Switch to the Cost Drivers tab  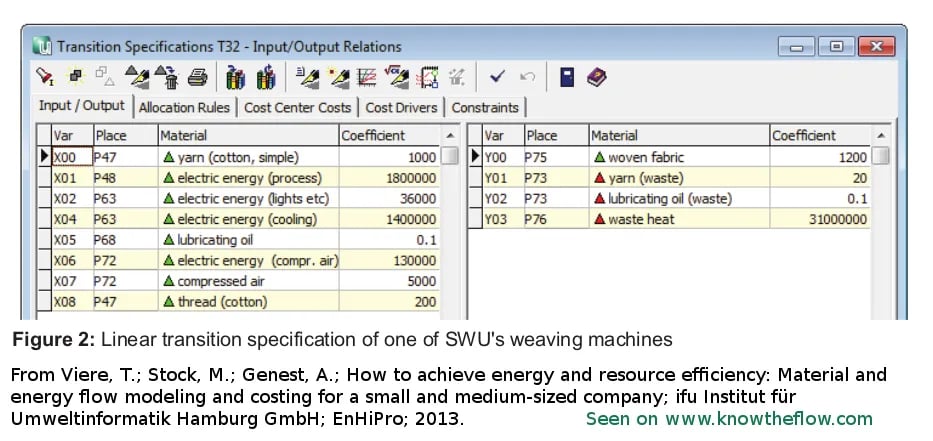click(x=401, y=108)
